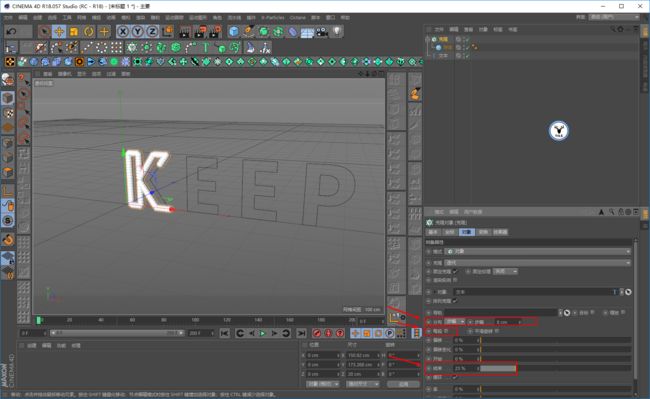Toggle the X axis lock
The height and width of the screenshot is (399, 650).
click(x=123, y=31)
